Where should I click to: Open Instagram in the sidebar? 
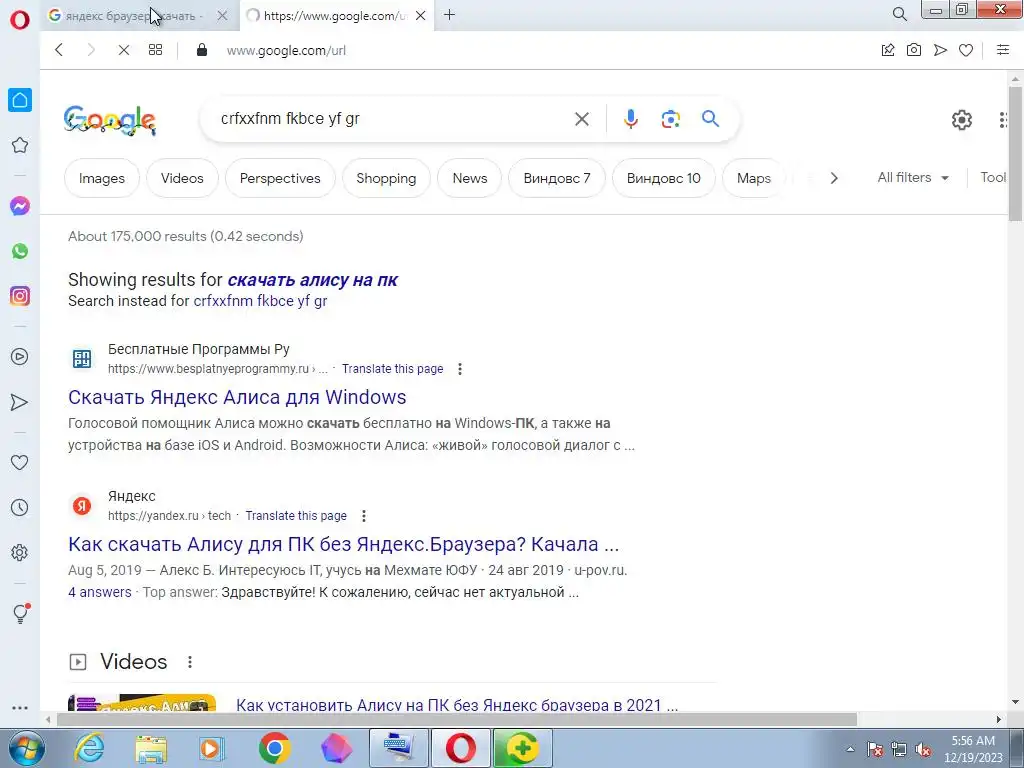pyautogui.click(x=20, y=296)
